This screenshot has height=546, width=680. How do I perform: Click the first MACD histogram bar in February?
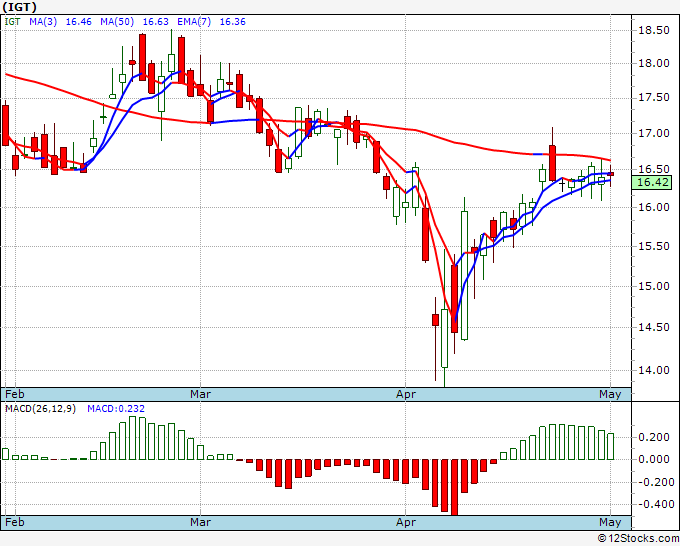6,454
